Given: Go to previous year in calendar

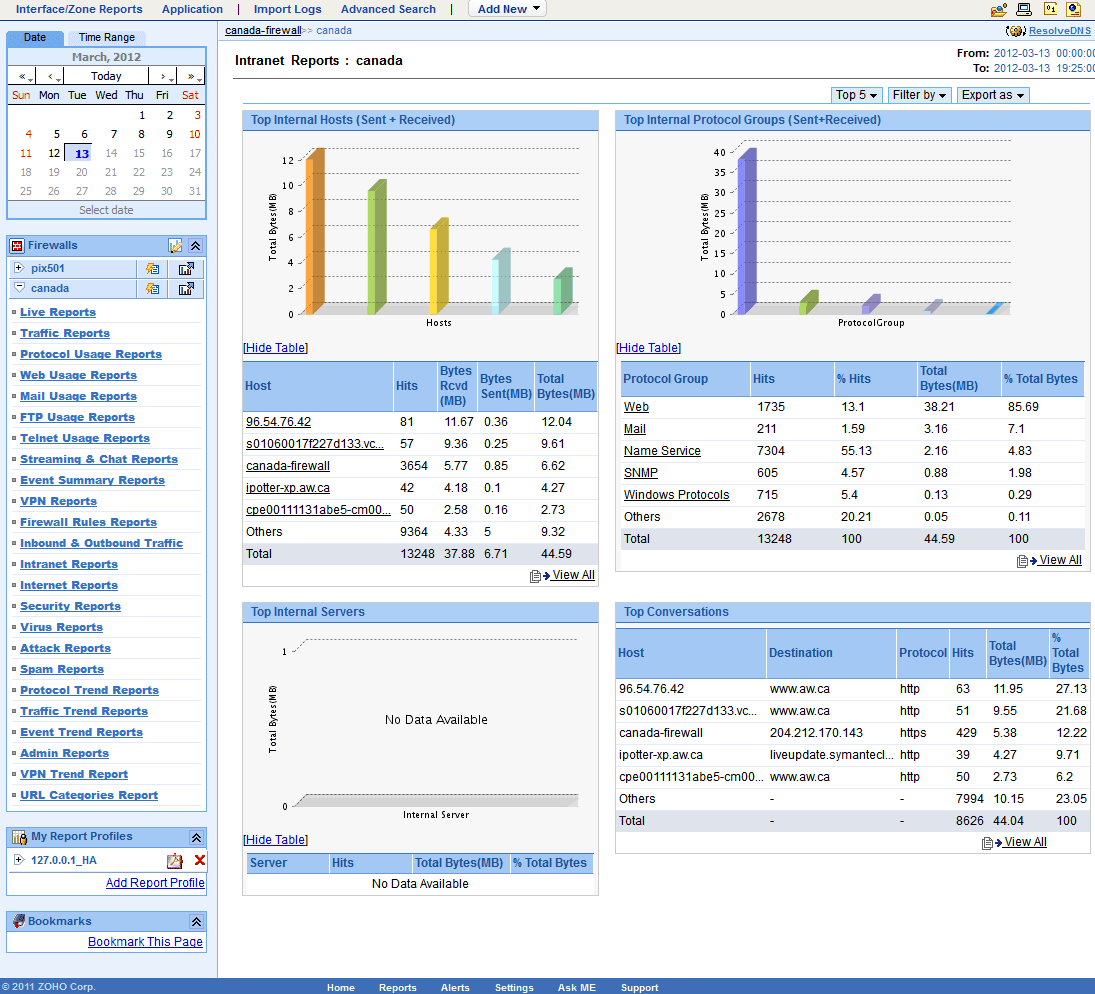Looking at the screenshot, I should (x=22, y=76).
